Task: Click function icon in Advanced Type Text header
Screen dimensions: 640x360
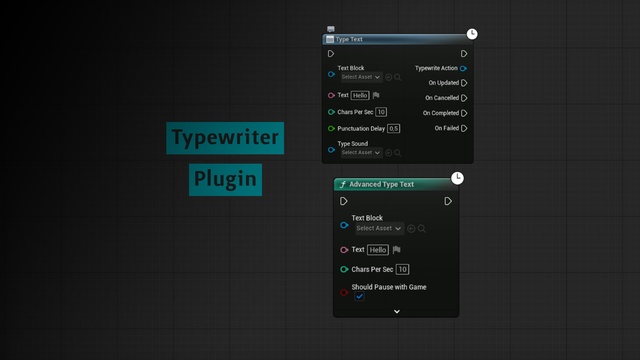Action: click(x=343, y=184)
